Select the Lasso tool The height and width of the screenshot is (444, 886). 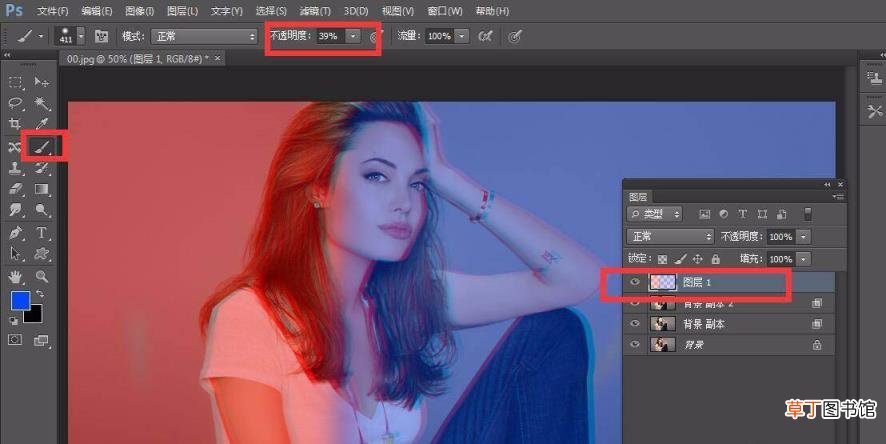[x=15, y=103]
